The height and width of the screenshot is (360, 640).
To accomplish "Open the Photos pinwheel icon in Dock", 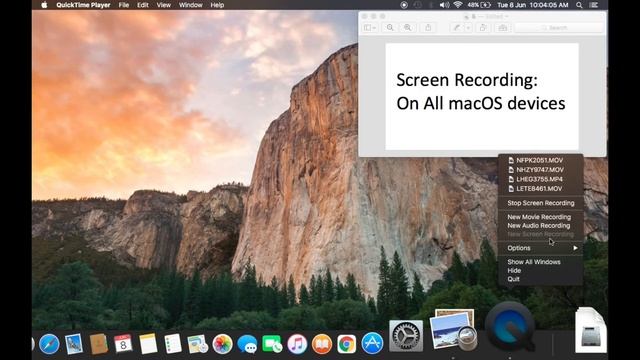I will [x=222, y=344].
